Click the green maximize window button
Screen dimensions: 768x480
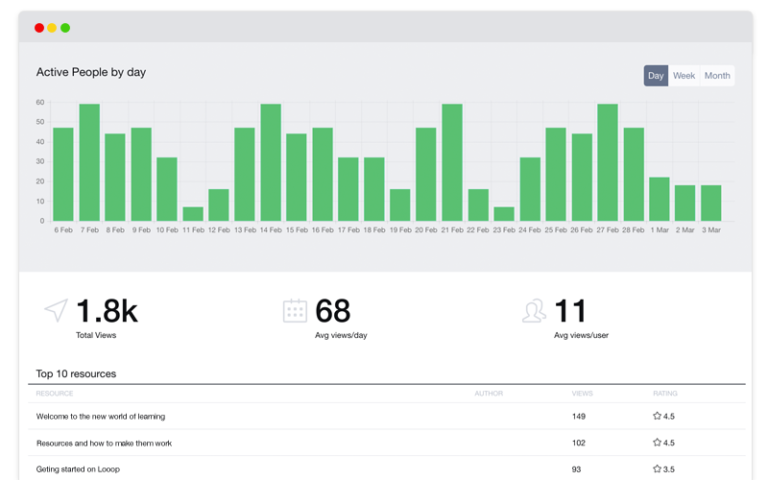pos(65,28)
